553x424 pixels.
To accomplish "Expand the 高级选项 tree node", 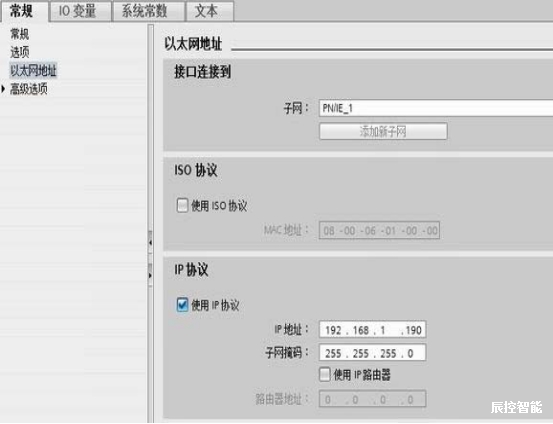I will point(3,89).
